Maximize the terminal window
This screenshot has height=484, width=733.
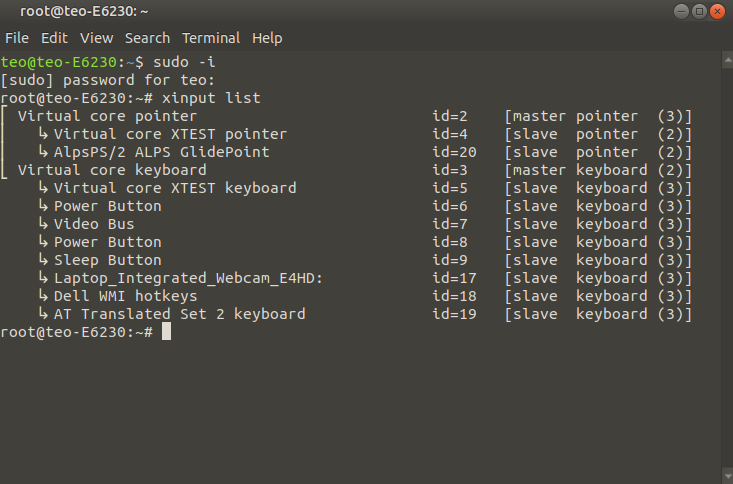point(699,12)
